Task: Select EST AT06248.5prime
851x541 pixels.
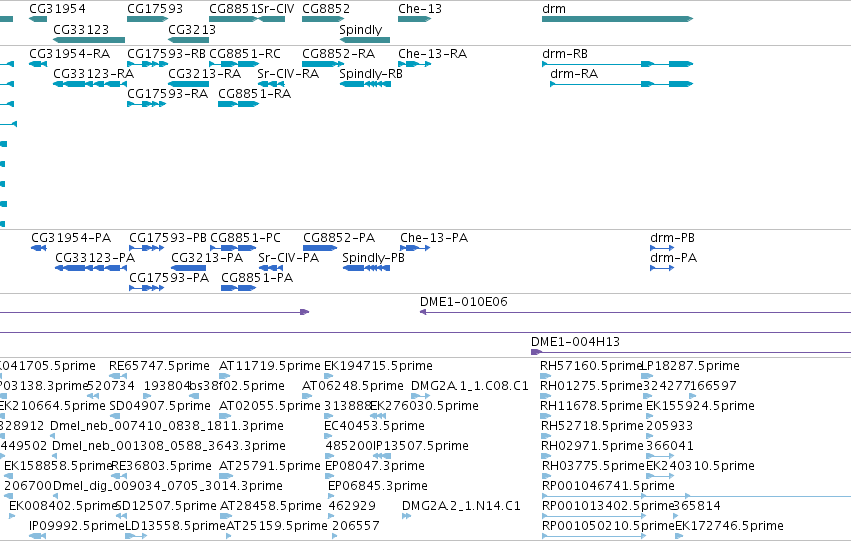Action: [307, 396]
